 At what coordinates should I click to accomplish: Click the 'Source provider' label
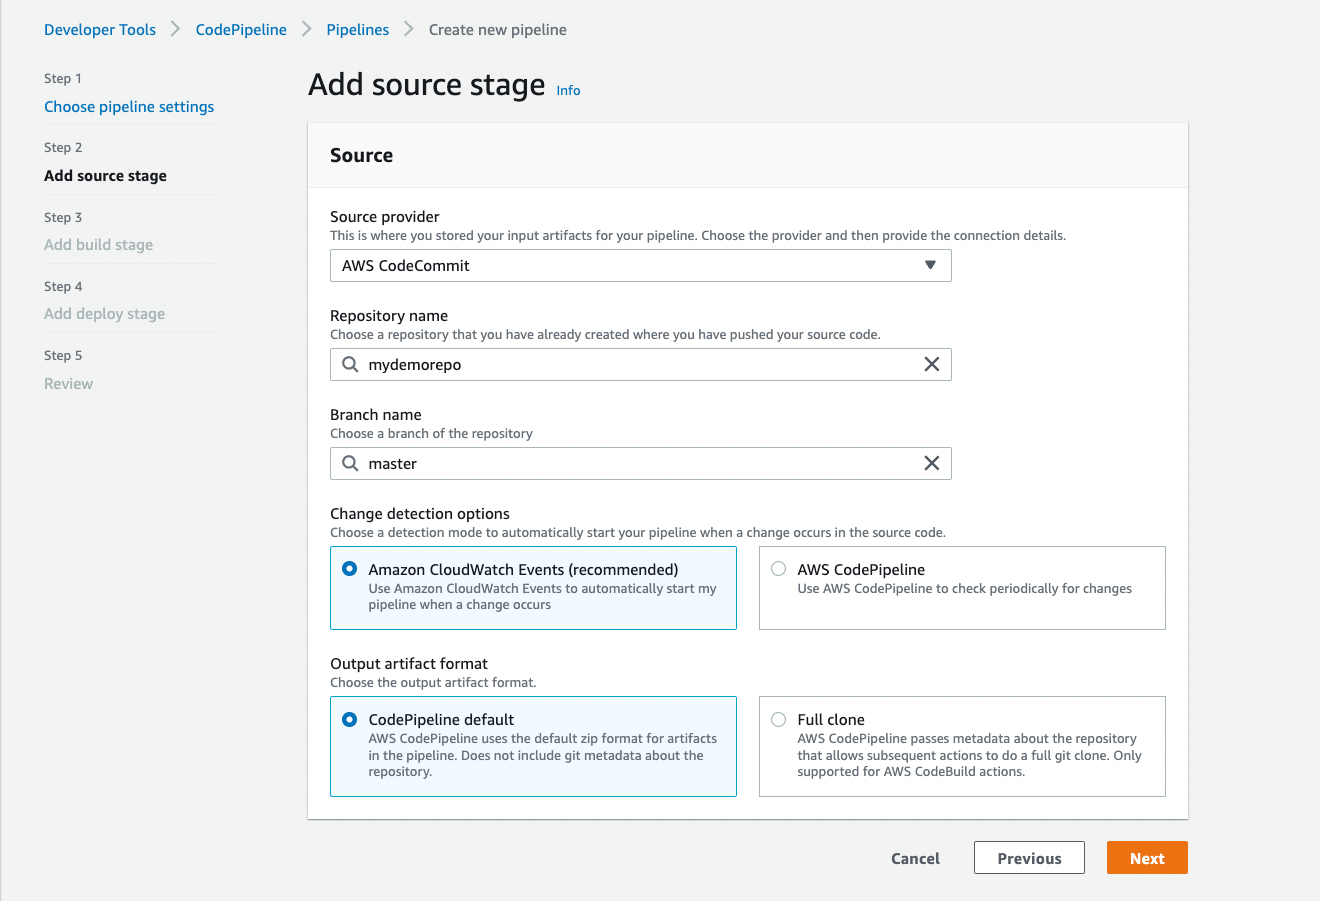(x=385, y=216)
